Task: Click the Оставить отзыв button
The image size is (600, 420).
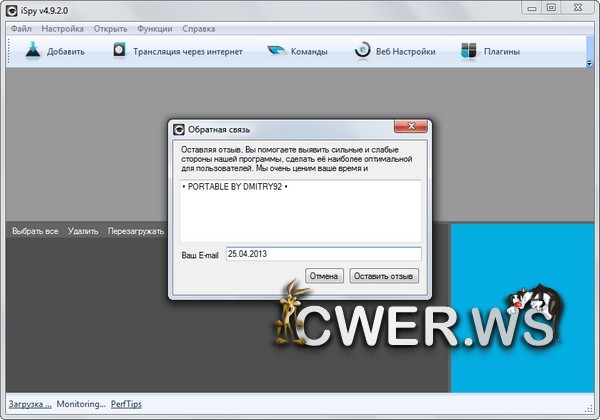Action: [x=384, y=276]
